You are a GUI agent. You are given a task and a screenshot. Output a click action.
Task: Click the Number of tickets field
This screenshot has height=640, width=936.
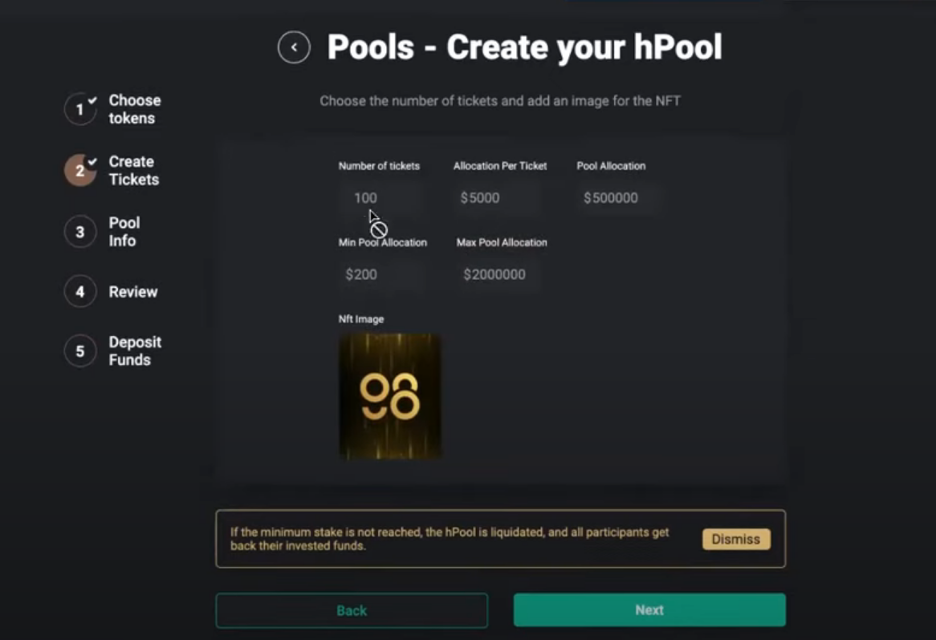[380, 198]
